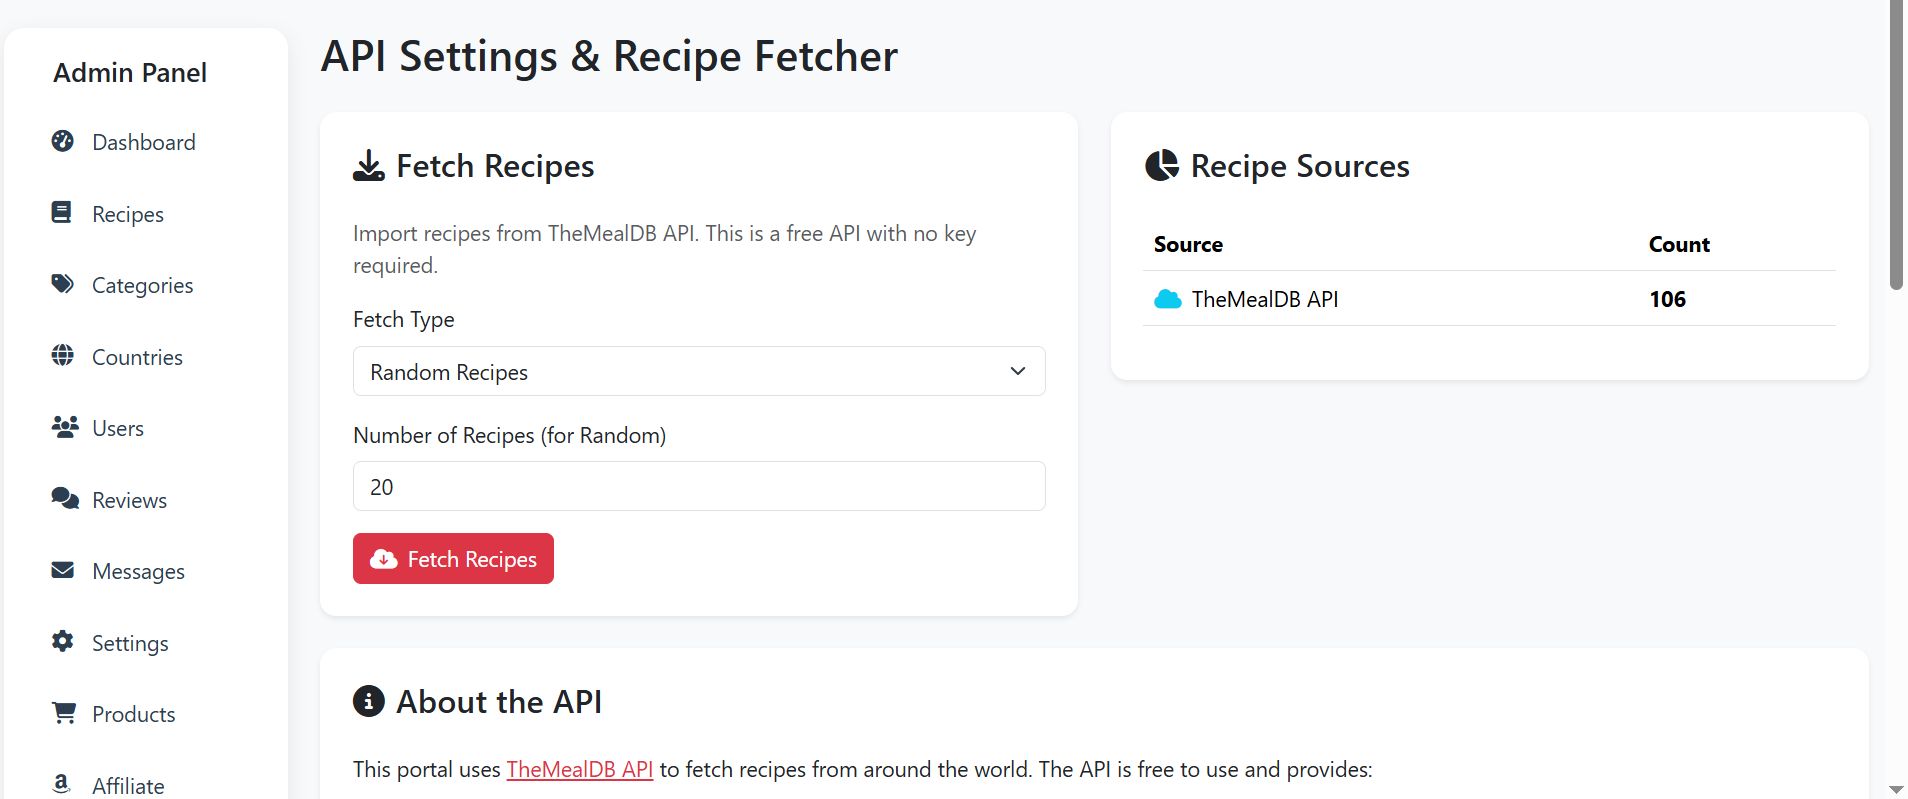Navigate to Users in sidebar

coord(118,429)
